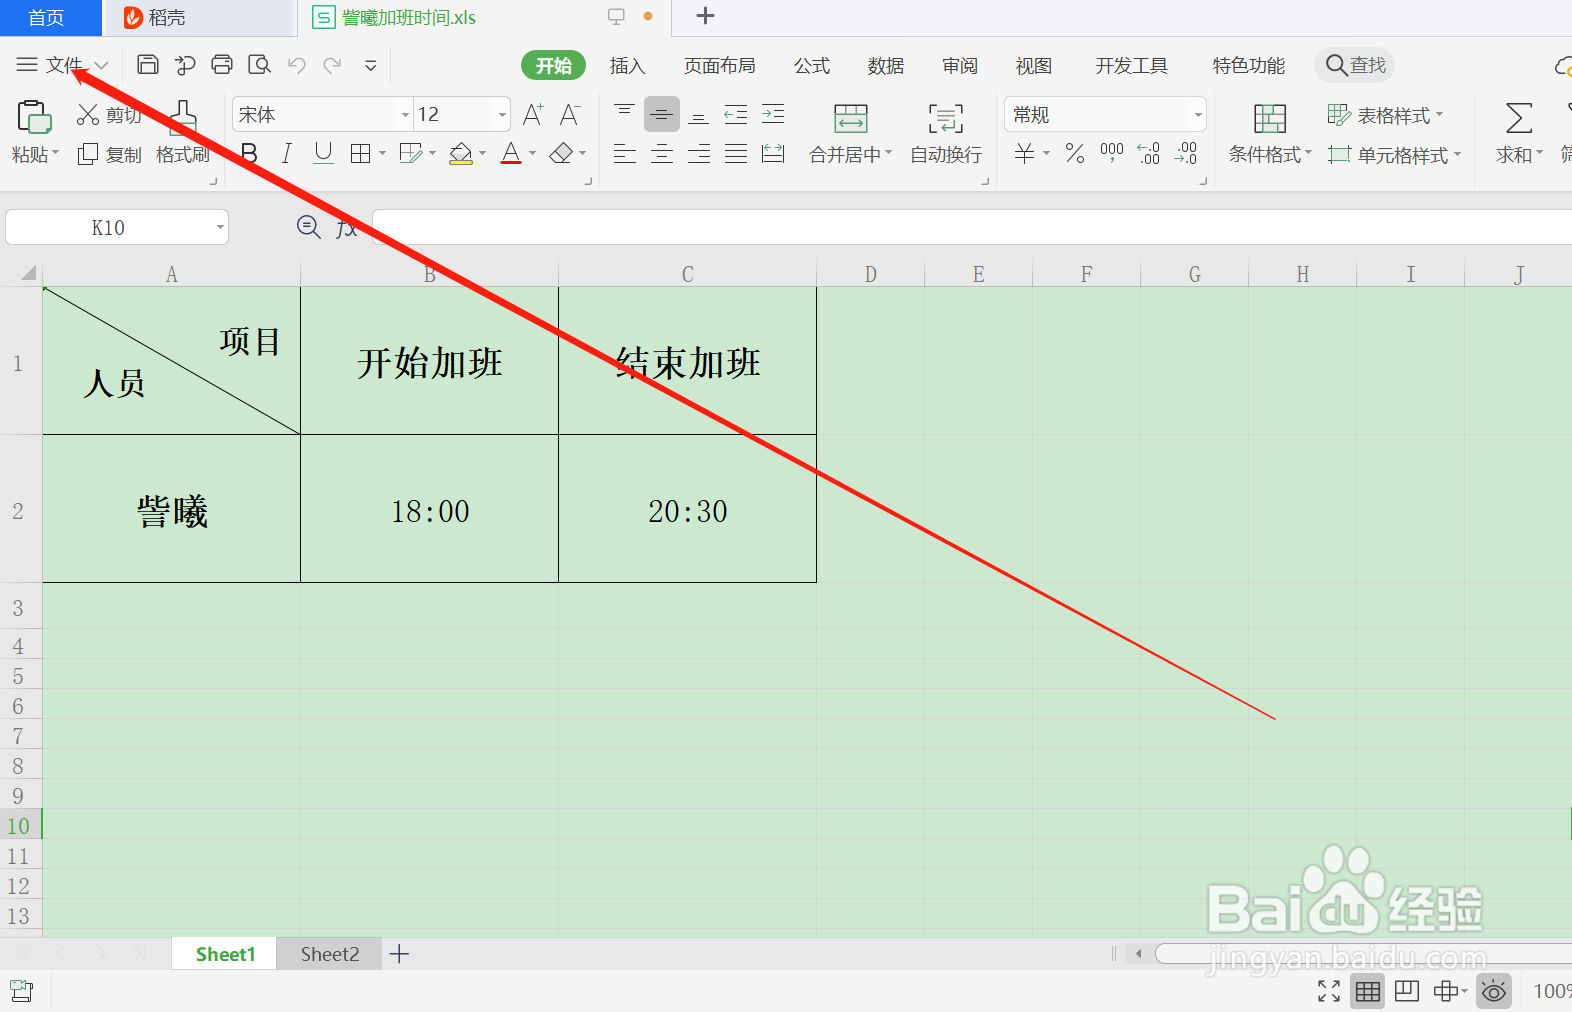The image size is (1572, 1012).
Task: Open font name dropdown 宋体
Action: [x=405, y=114]
